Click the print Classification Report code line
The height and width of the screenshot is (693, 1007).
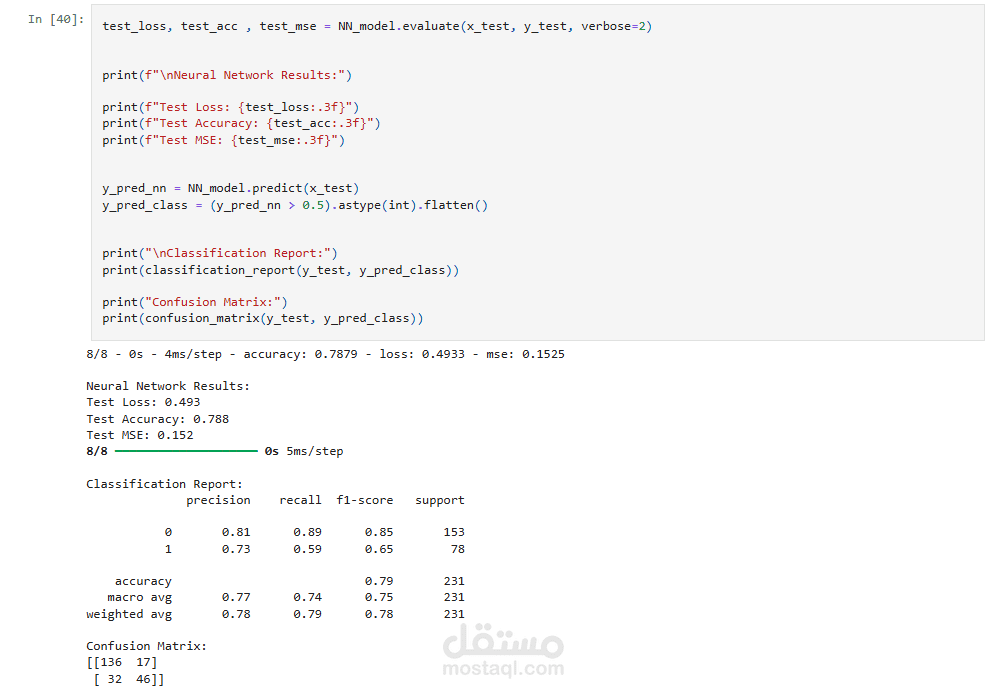click(x=220, y=253)
